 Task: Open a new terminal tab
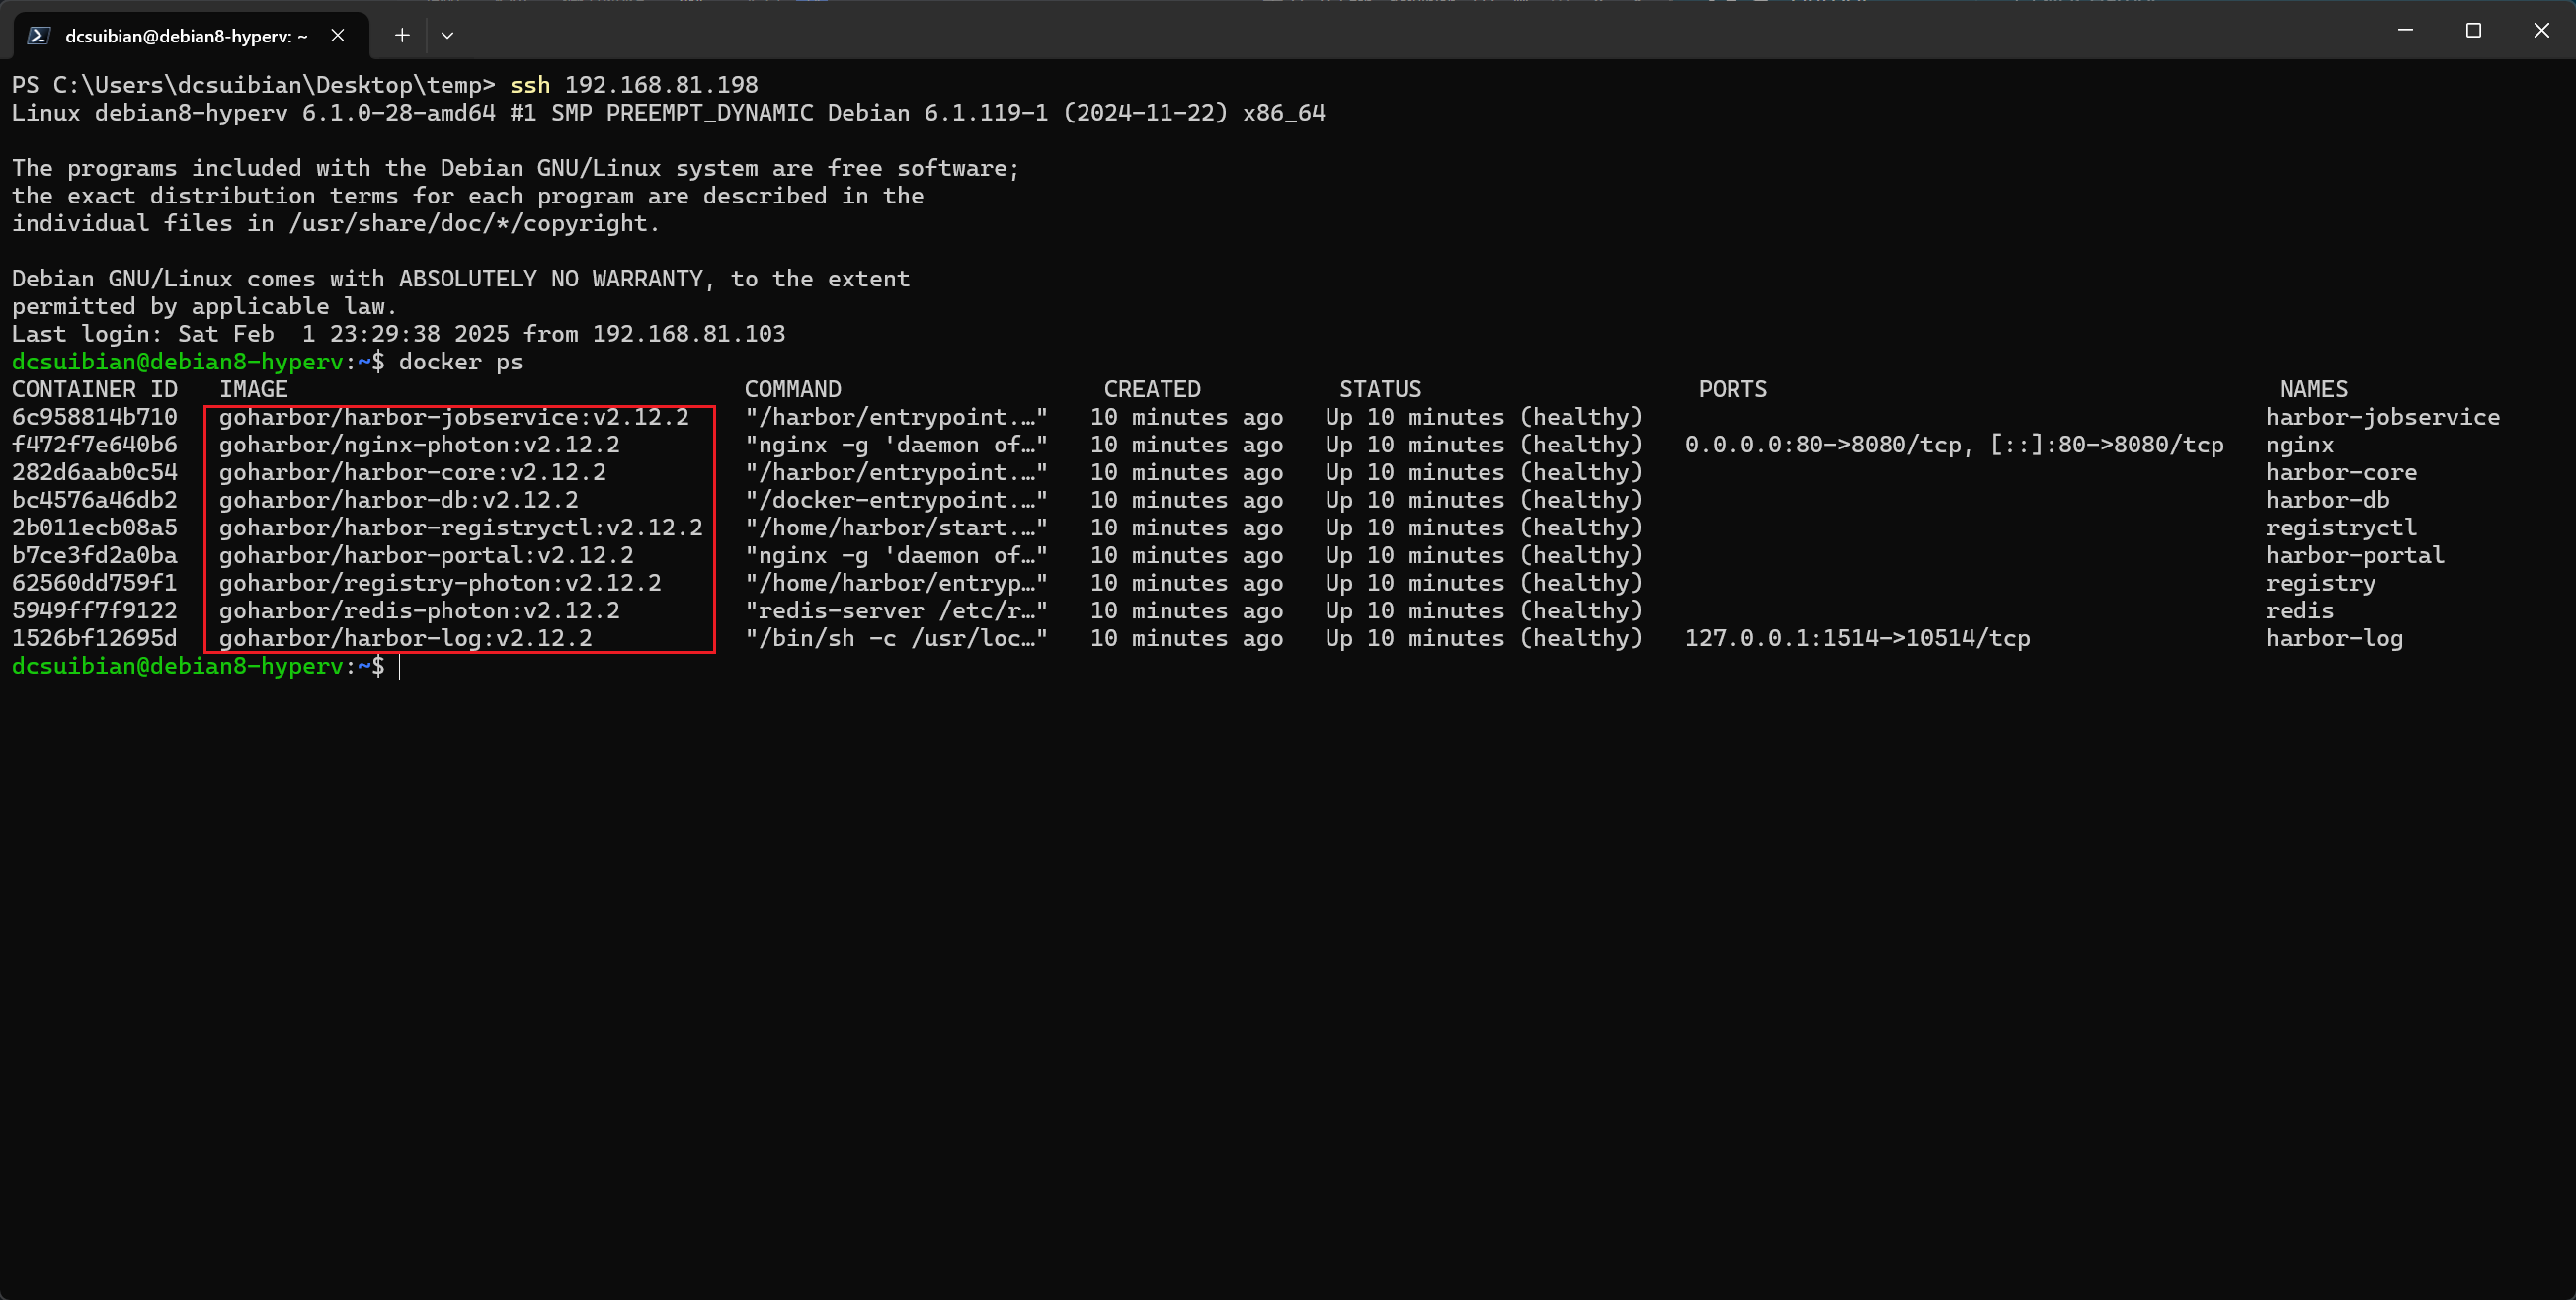click(x=402, y=35)
